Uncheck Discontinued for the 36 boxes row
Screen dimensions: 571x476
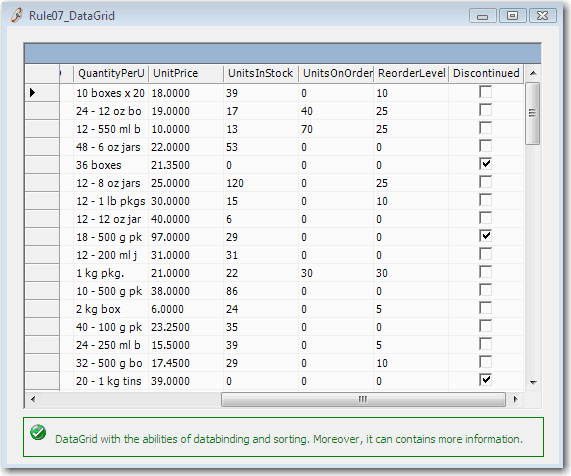(485, 164)
